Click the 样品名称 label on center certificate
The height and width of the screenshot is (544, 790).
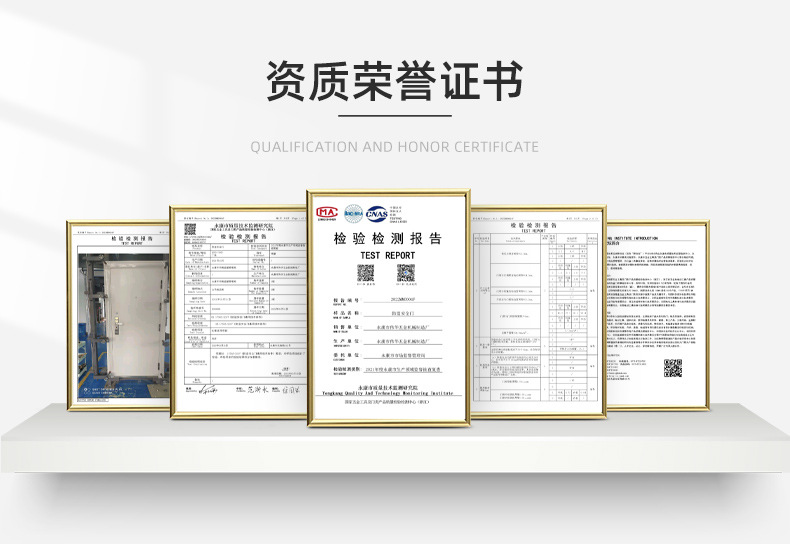click(346, 313)
